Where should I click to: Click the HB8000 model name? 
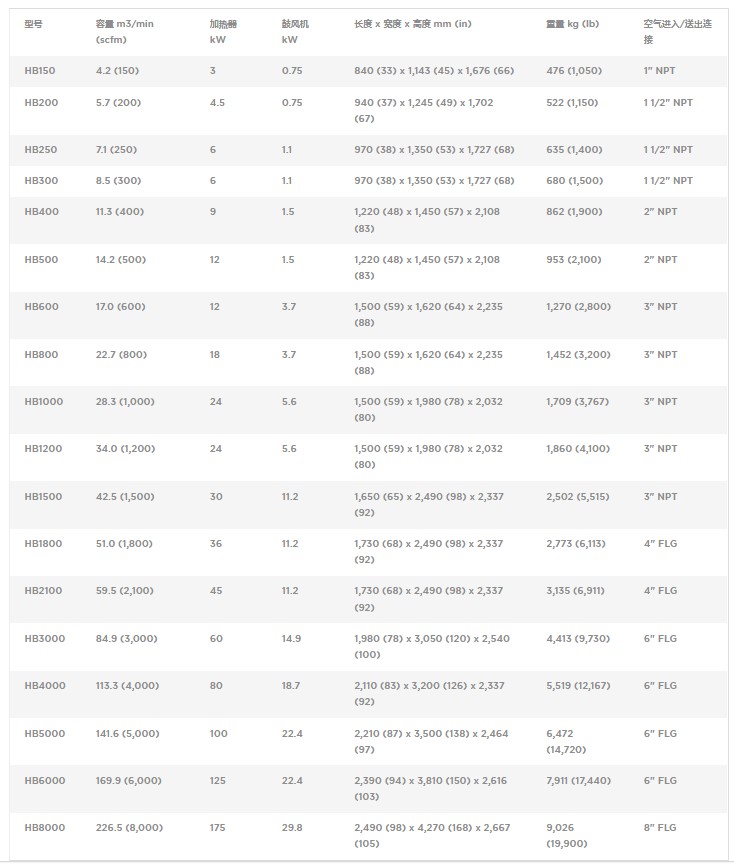(44, 827)
